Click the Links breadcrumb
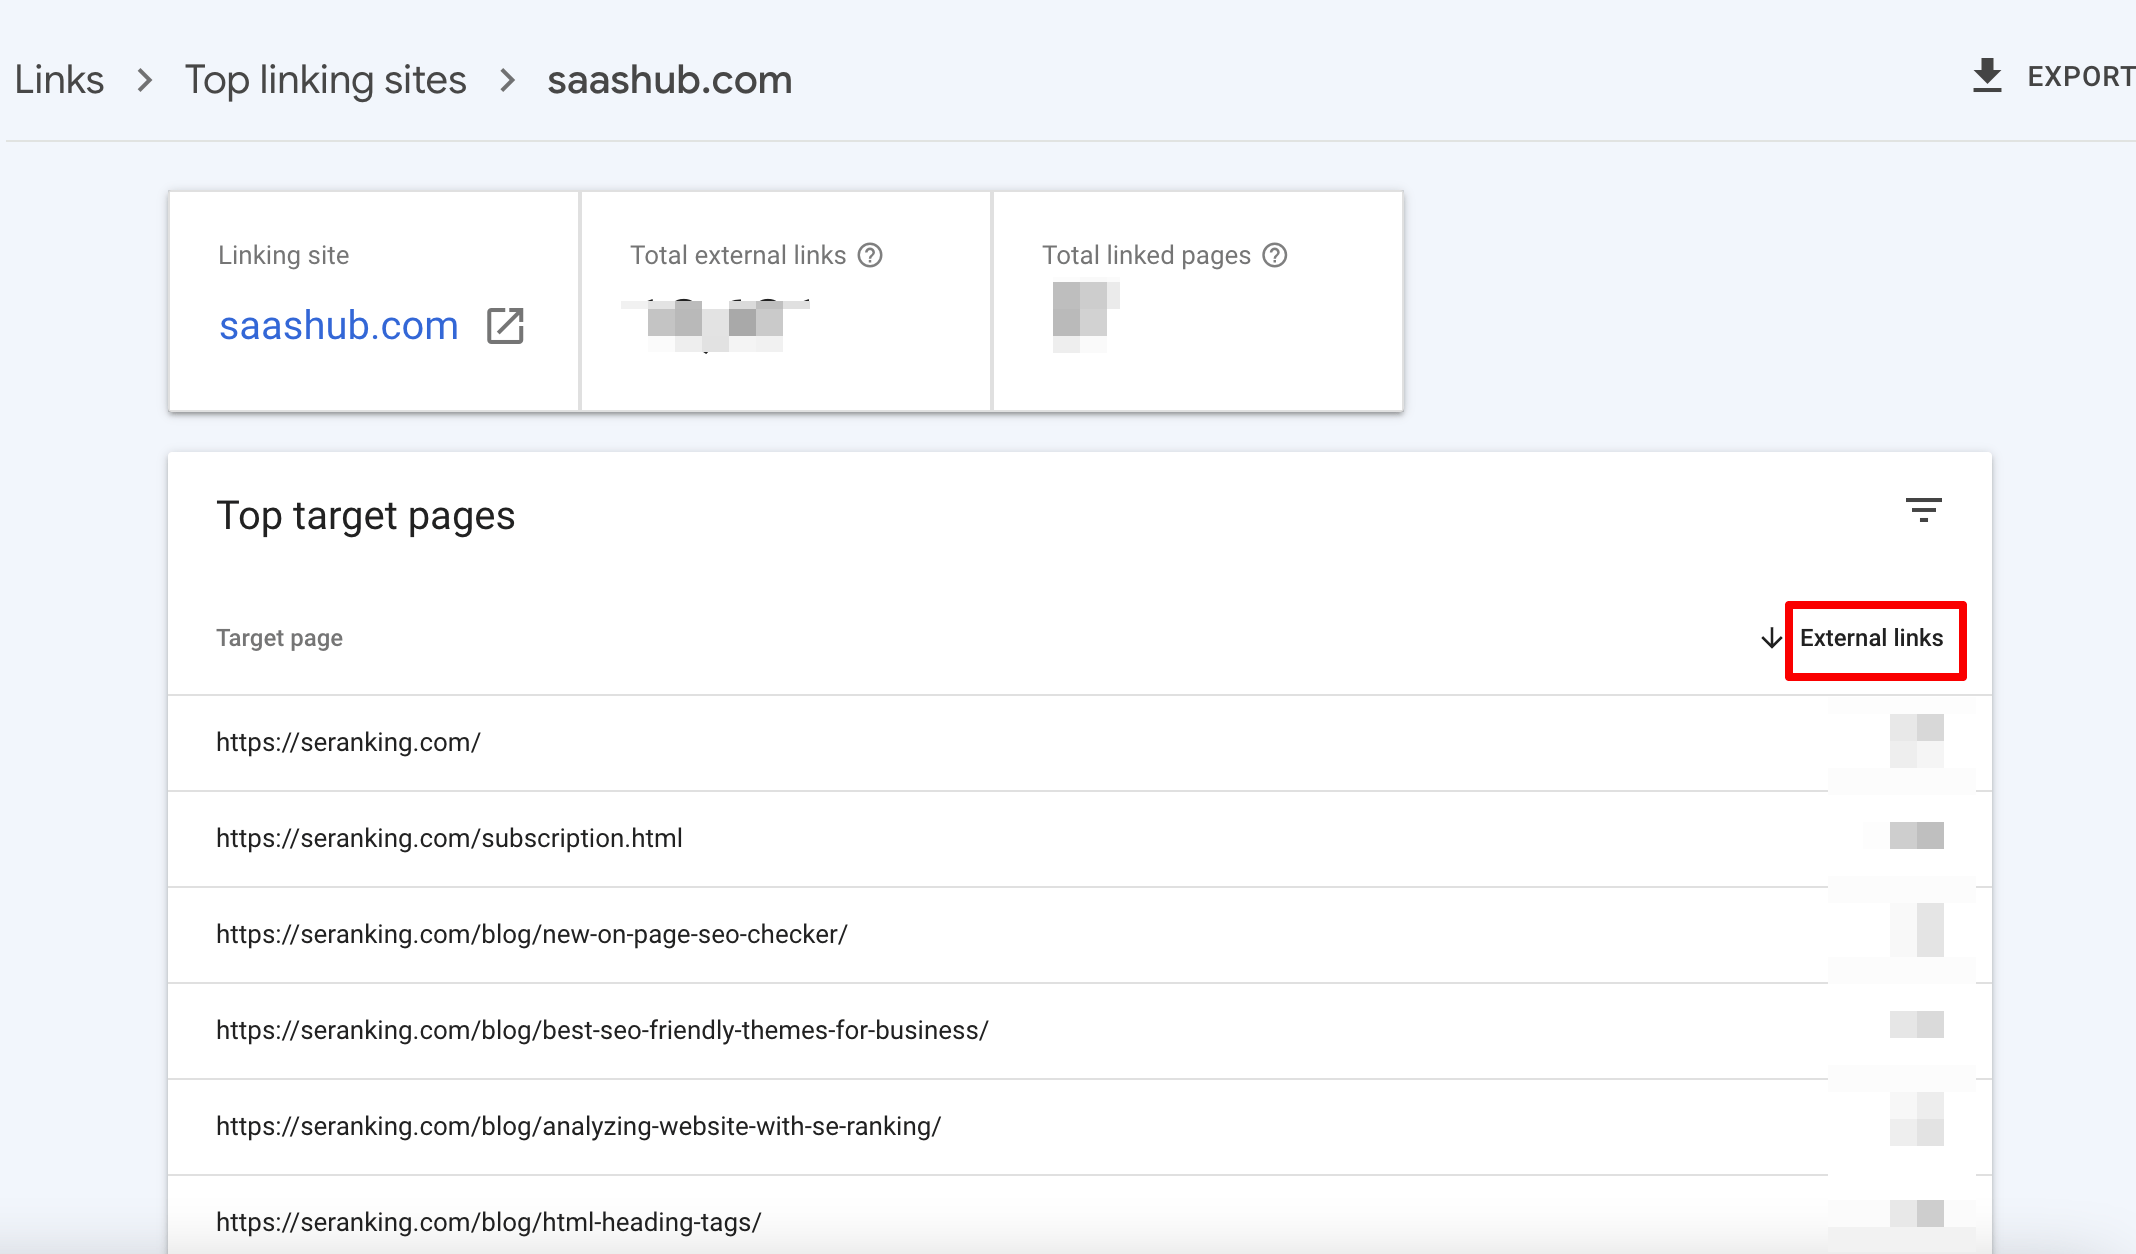This screenshot has width=2136, height=1254. (59, 79)
